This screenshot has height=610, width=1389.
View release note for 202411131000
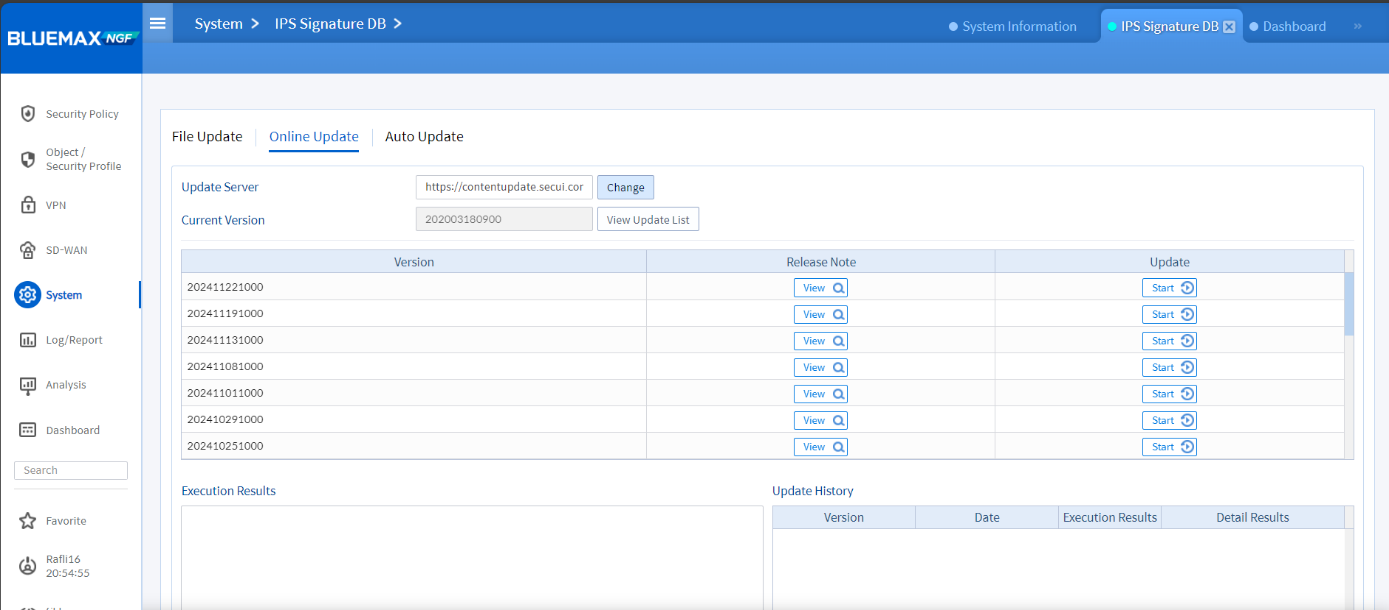[821, 341]
